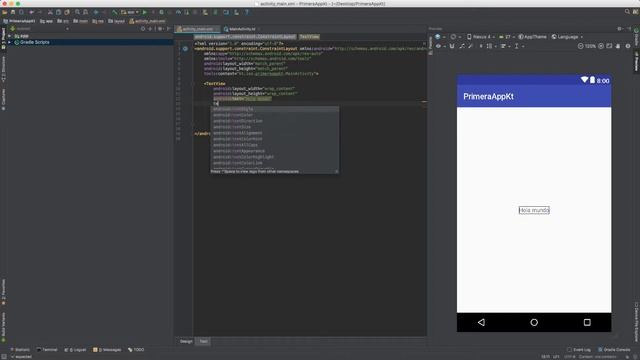Zoom out the layout preview

[x=580, y=46]
